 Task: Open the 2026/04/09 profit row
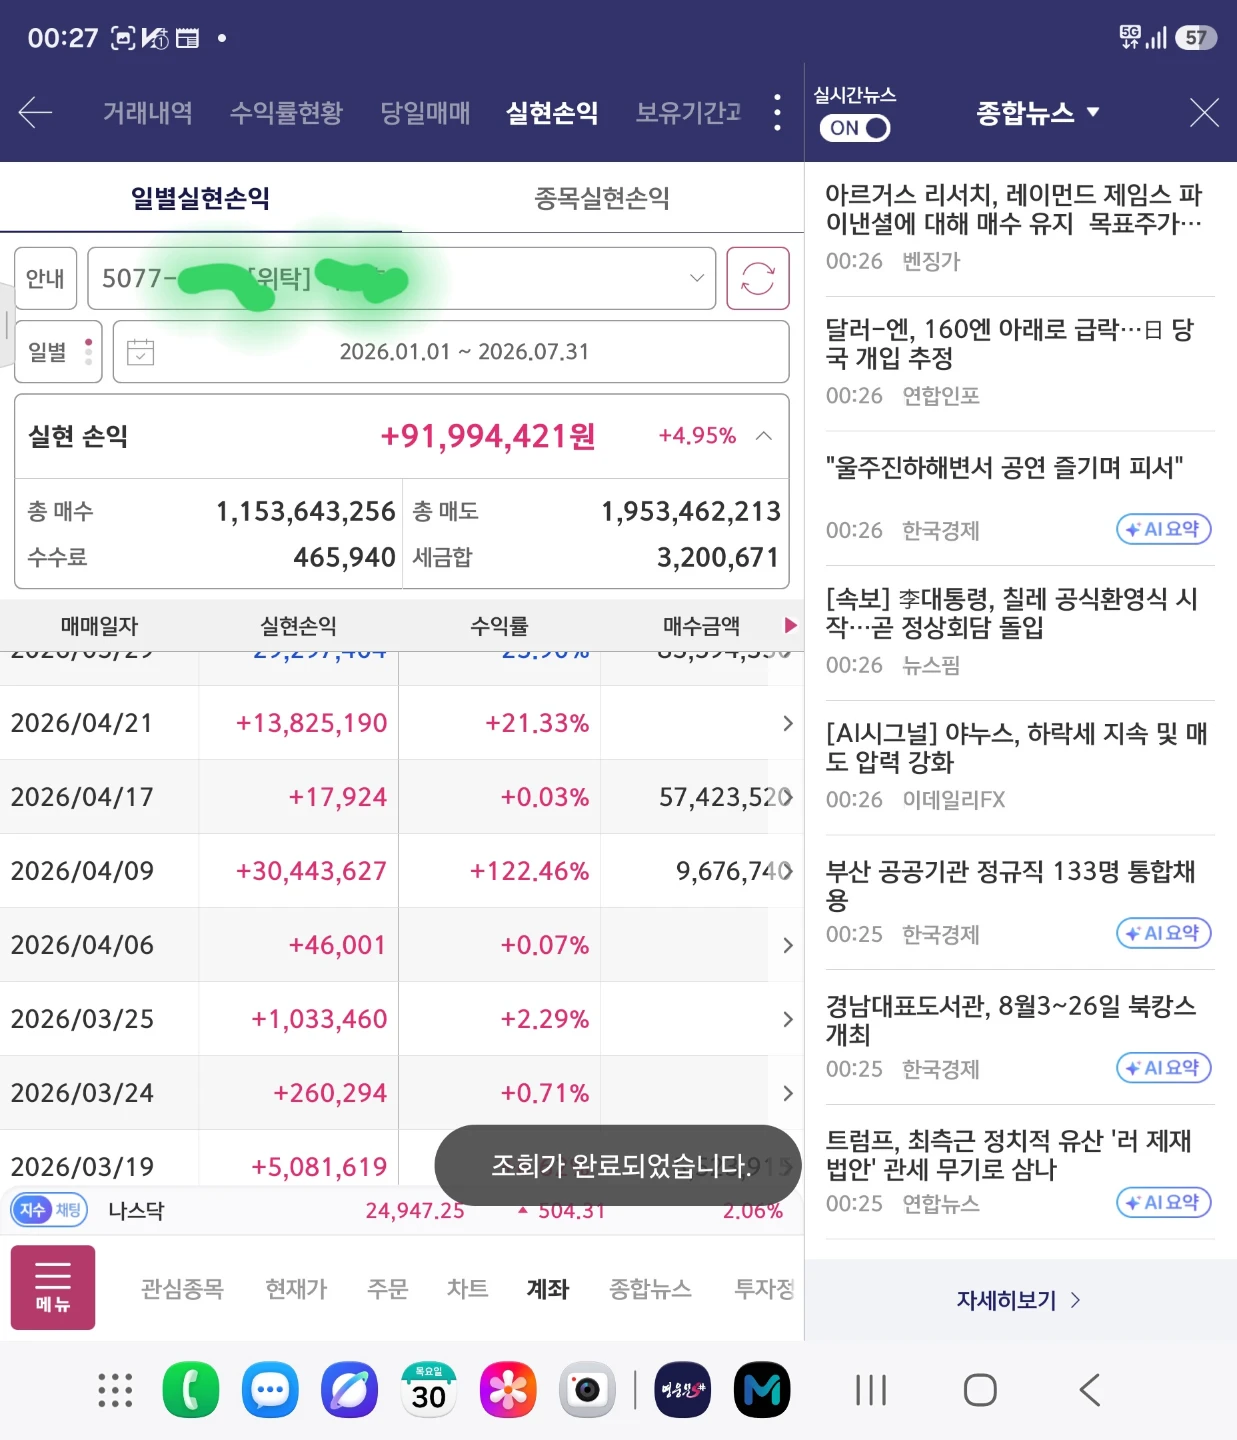[401, 871]
